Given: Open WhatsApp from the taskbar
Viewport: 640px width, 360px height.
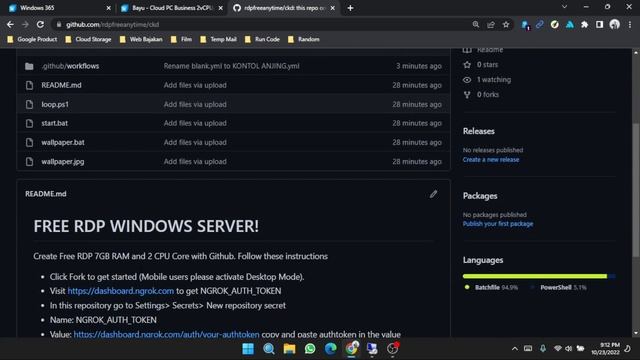Looking at the screenshot, I should pyautogui.click(x=310, y=349).
